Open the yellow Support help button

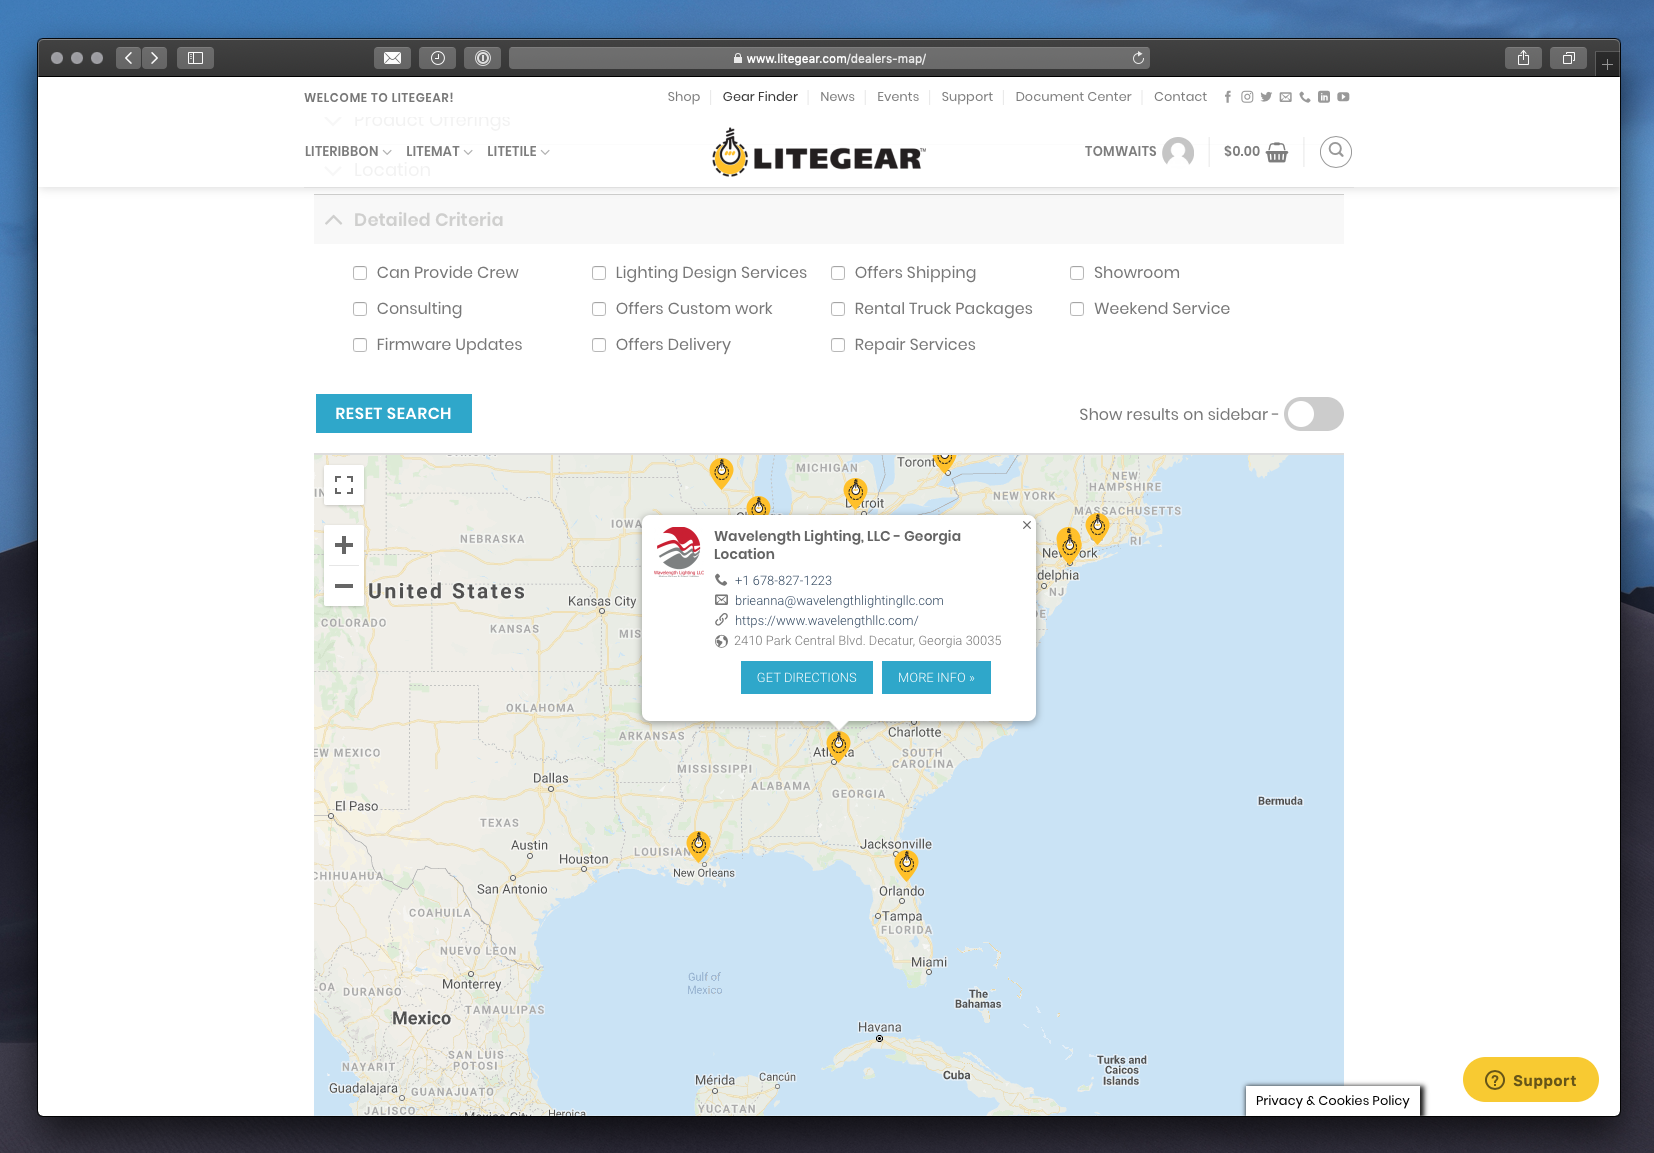tap(1531, 1080)
